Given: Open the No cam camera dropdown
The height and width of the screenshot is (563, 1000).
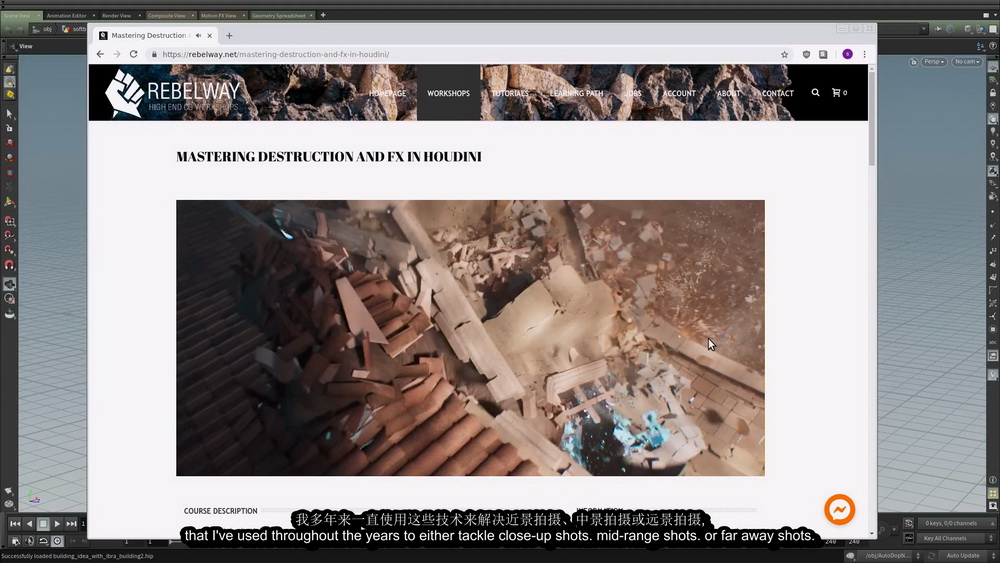Looking at the screenshot, I should pyautogui.click(x=967, y=62).
